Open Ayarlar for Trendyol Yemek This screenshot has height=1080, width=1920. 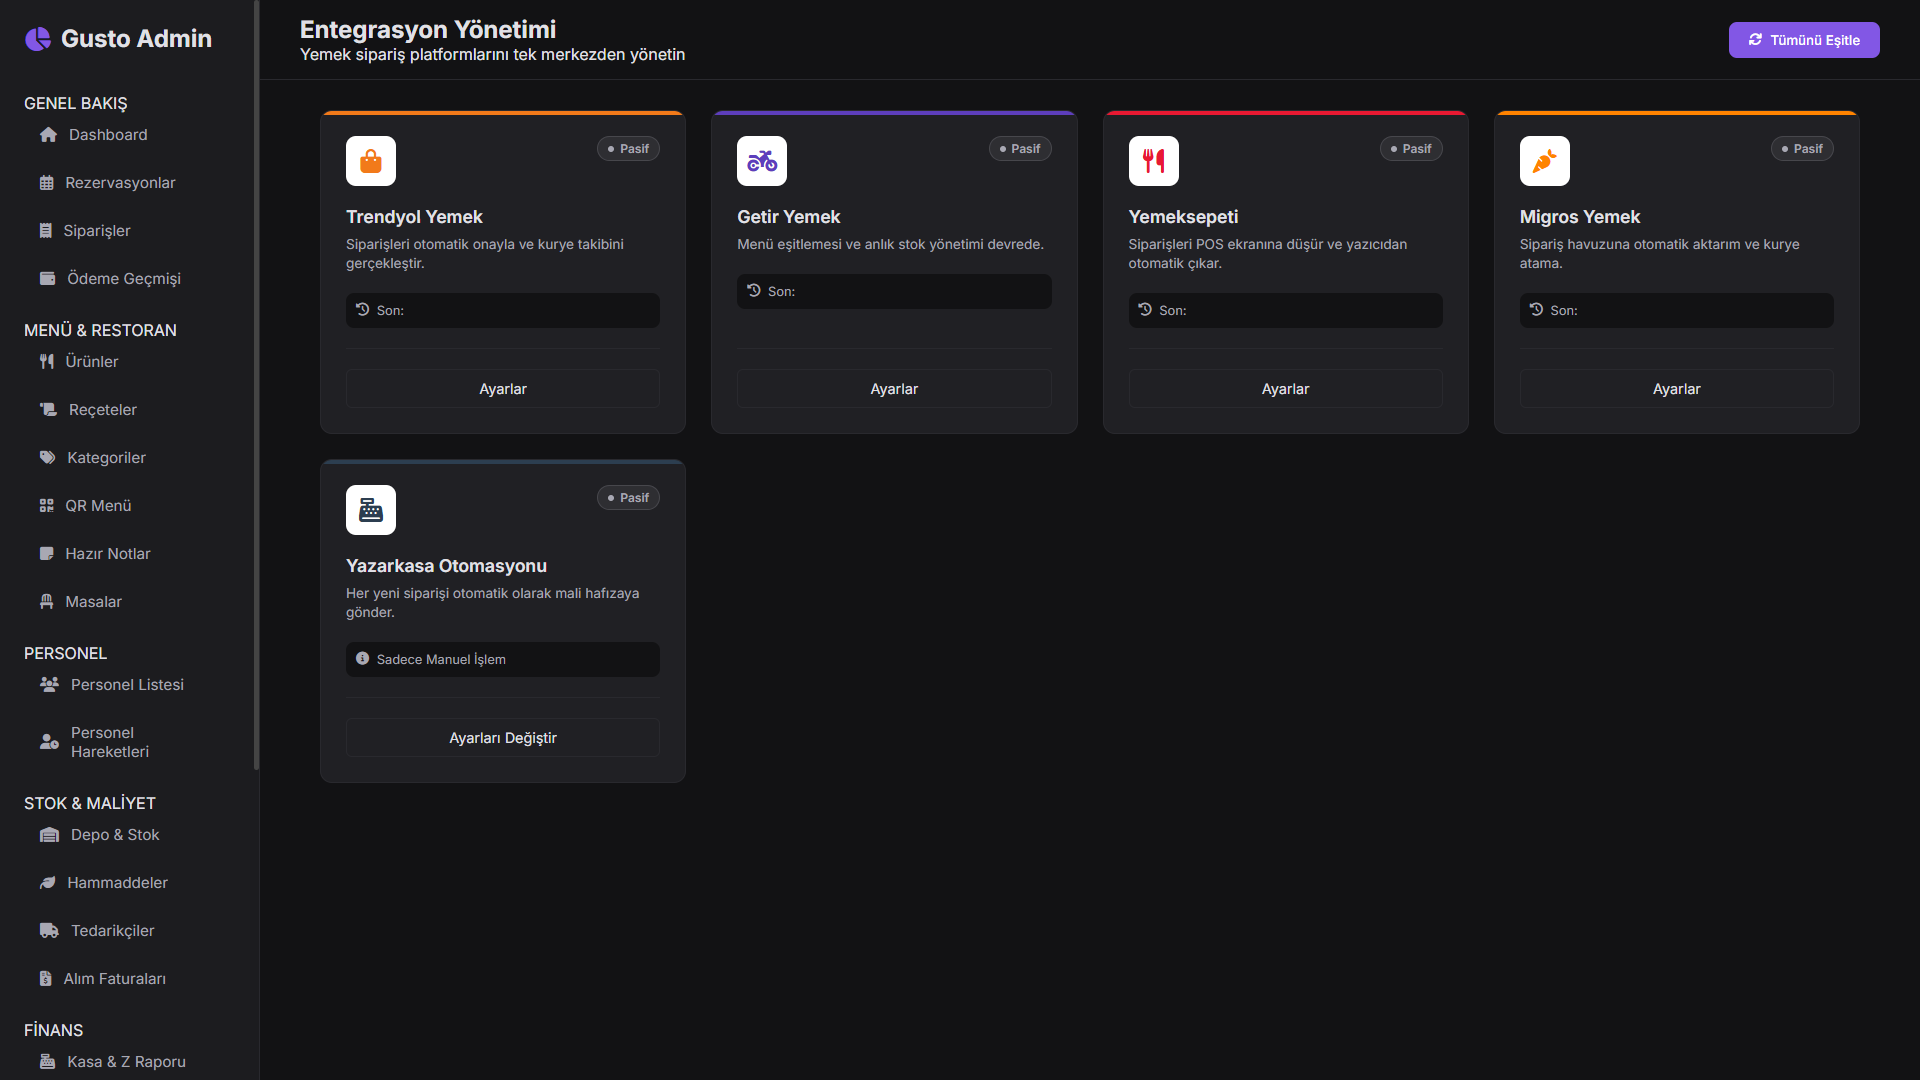503,389
